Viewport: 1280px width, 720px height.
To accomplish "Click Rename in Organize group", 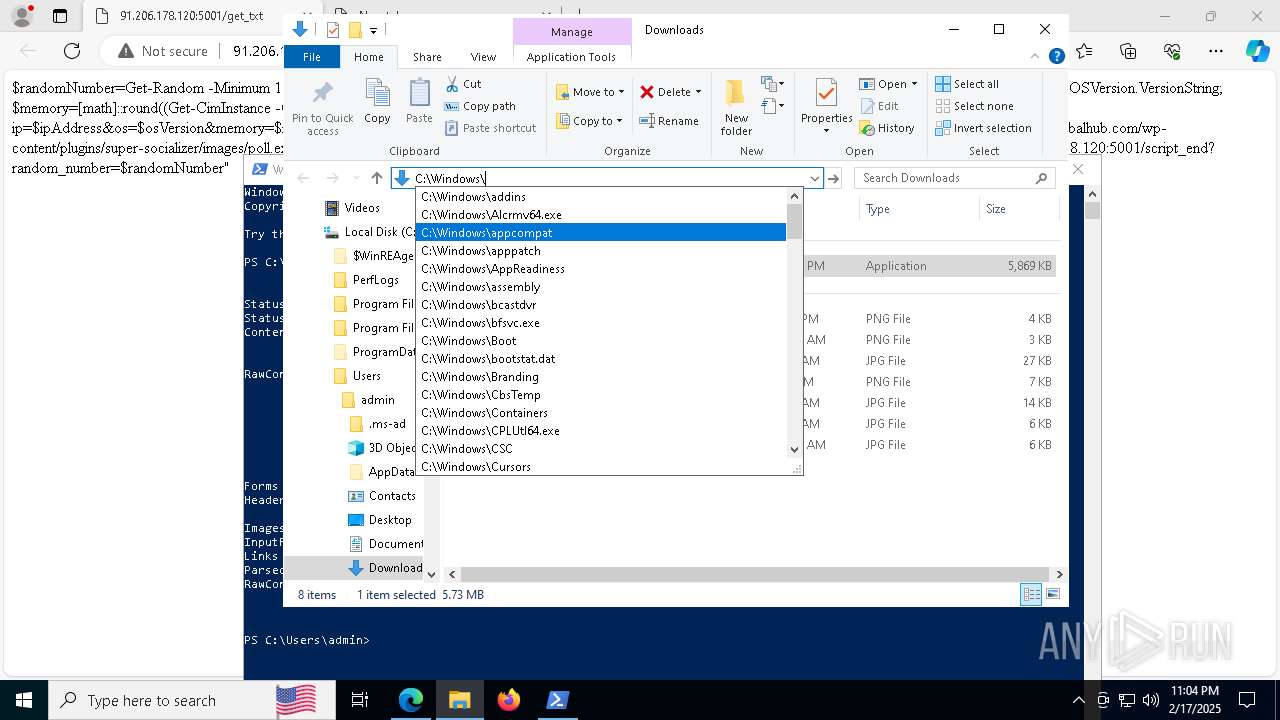I will pos(669,121).
